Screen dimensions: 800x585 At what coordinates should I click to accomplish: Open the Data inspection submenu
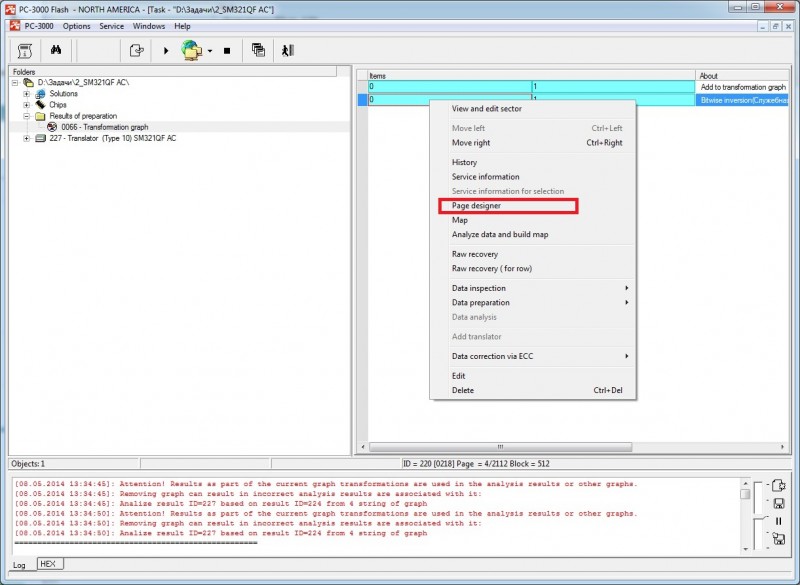tap(478, 288)
